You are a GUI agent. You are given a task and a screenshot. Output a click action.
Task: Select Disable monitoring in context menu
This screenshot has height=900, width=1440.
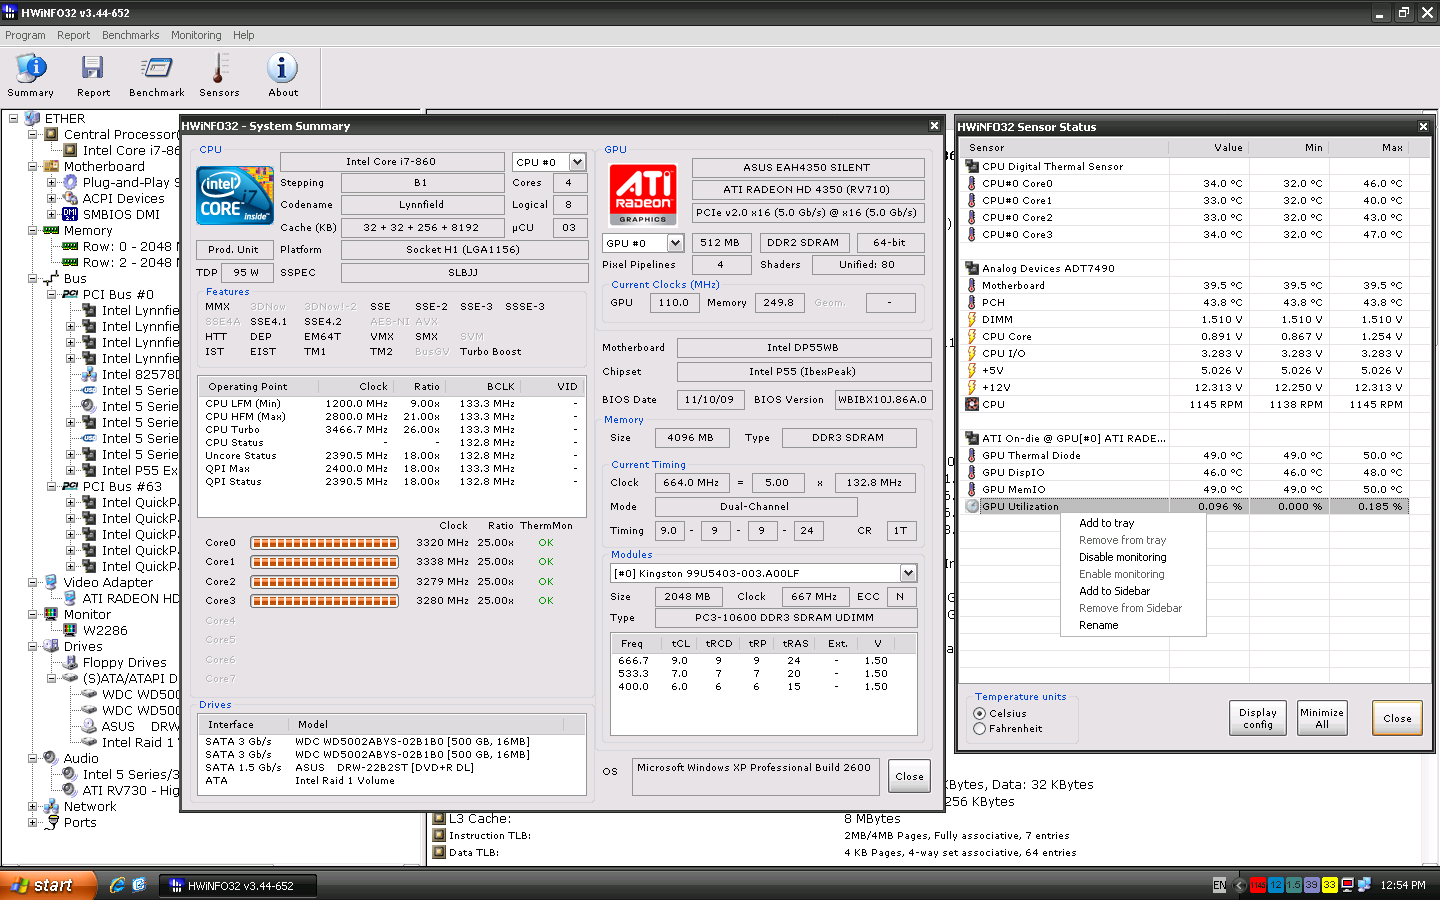coord(1122,557)
